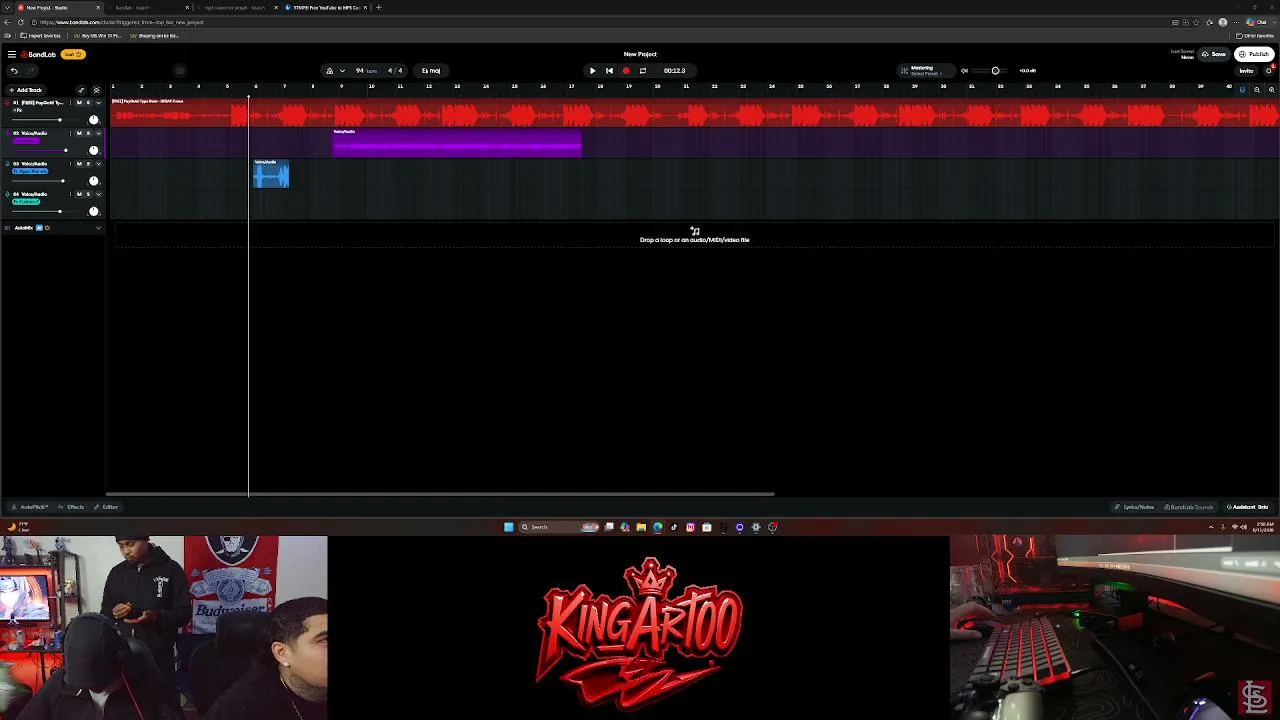Click the Add Track button
The image size is (1280, 720).
[x=25, y=90]
